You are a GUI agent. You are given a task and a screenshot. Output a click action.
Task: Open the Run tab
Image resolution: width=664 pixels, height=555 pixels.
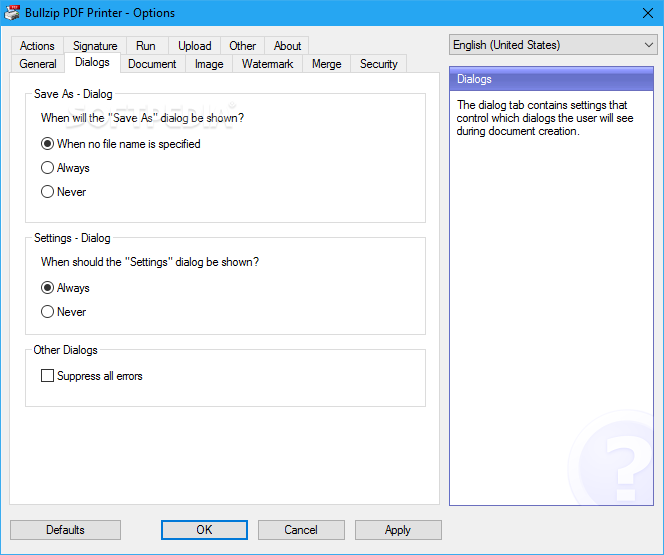pyautogui.click(x=146, y=46)
